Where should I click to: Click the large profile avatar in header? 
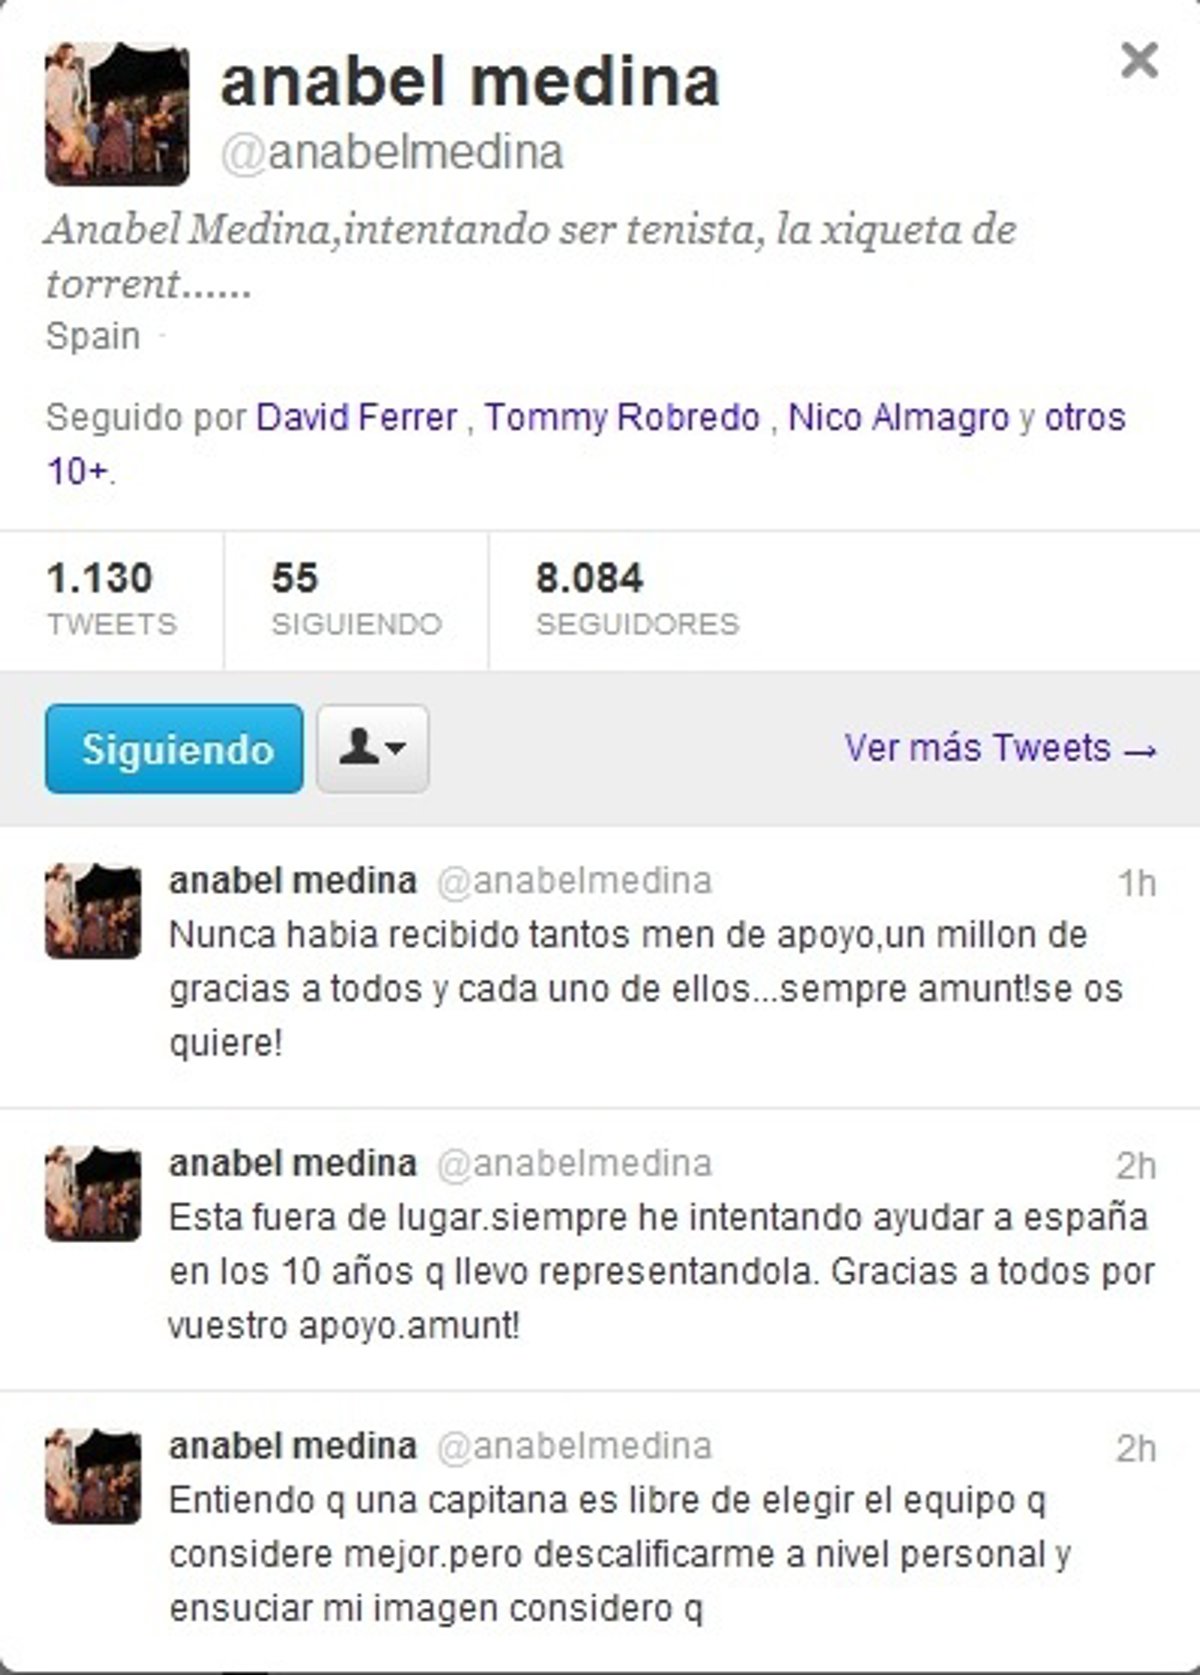pyautogui.click(x=117, y=114)
